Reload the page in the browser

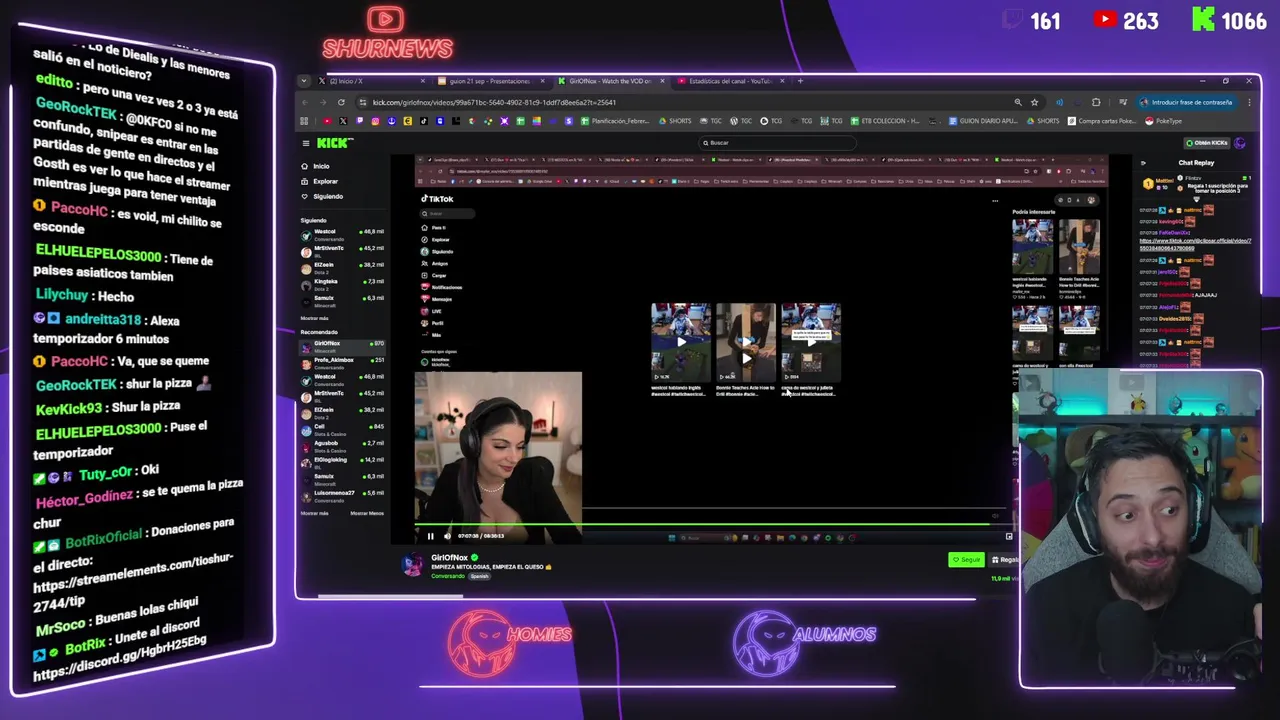(x=341, y=102)
